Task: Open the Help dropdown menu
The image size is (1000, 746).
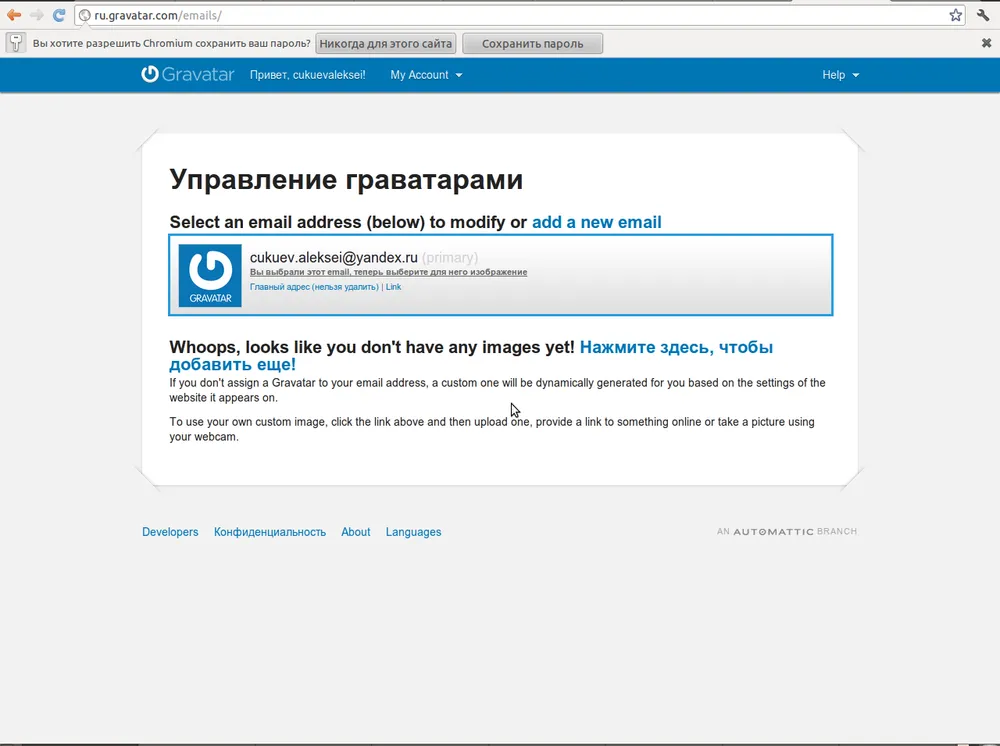Action: pyautogui.click(x=840, y=75)
